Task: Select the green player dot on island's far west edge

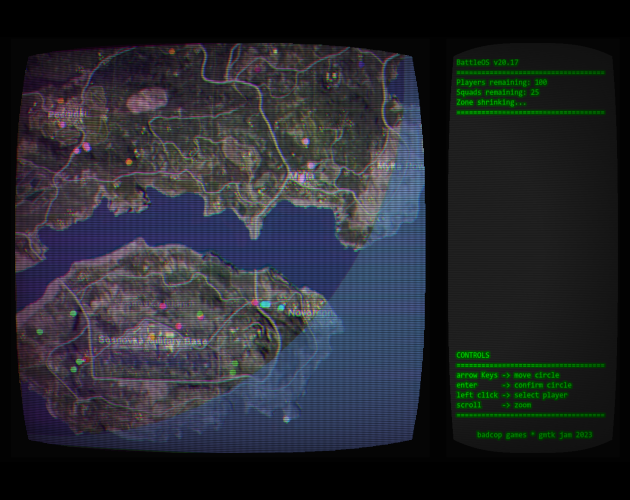Action: pos(39,331)
